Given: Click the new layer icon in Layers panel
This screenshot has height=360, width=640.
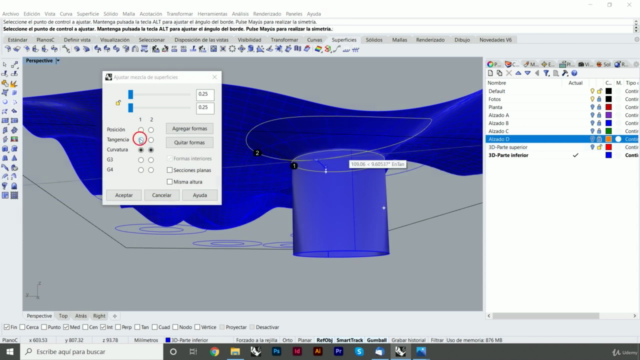Looking at the screenshot, I should [x=491, y=73].
